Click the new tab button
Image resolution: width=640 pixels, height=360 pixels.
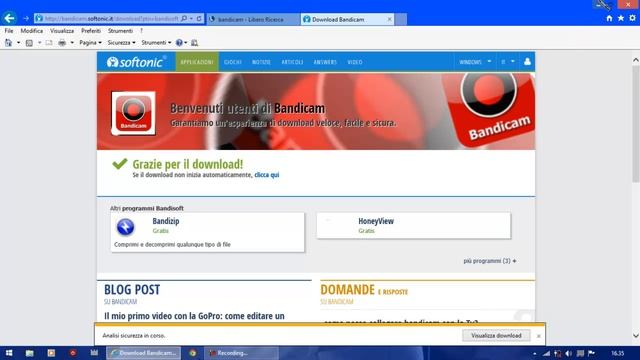point(401,19)
